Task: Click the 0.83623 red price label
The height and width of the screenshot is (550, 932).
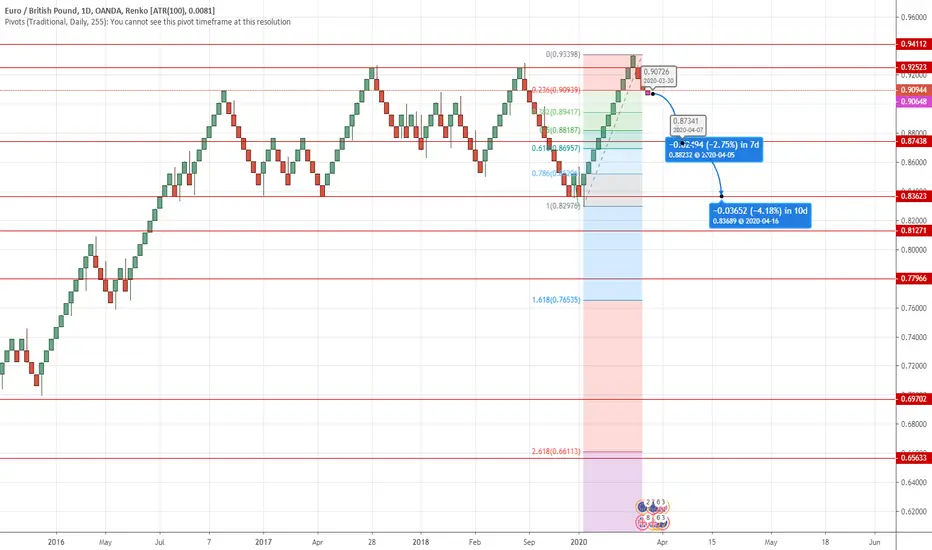Action: 914,196
